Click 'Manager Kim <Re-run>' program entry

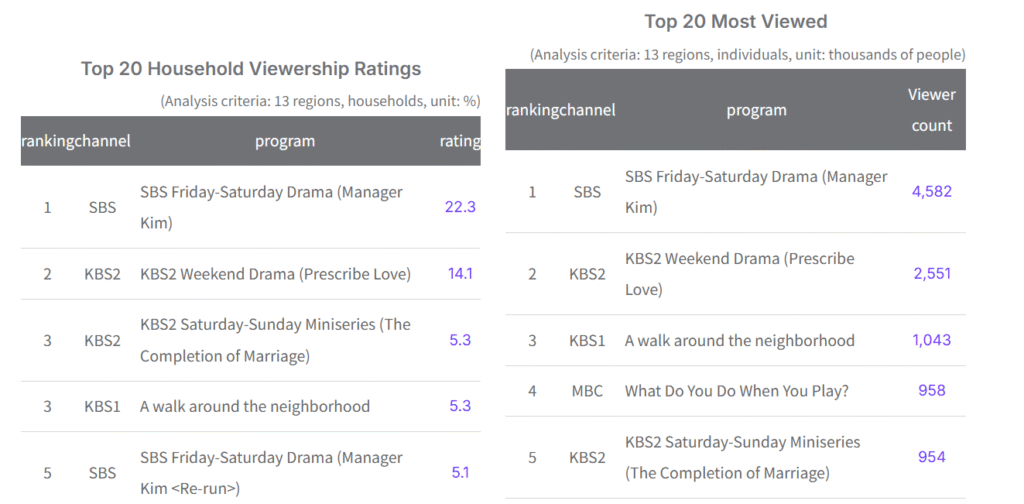click(x=271, y=473)
